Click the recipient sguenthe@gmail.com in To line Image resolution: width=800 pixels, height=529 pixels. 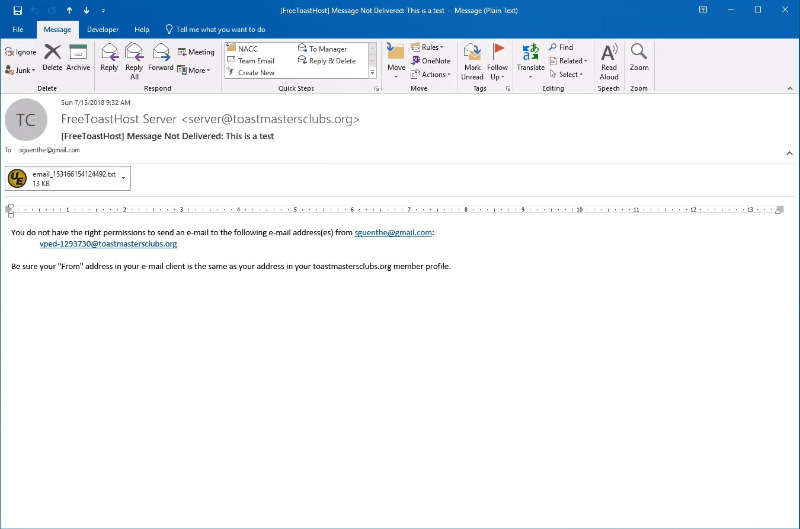tap(49, 150)
